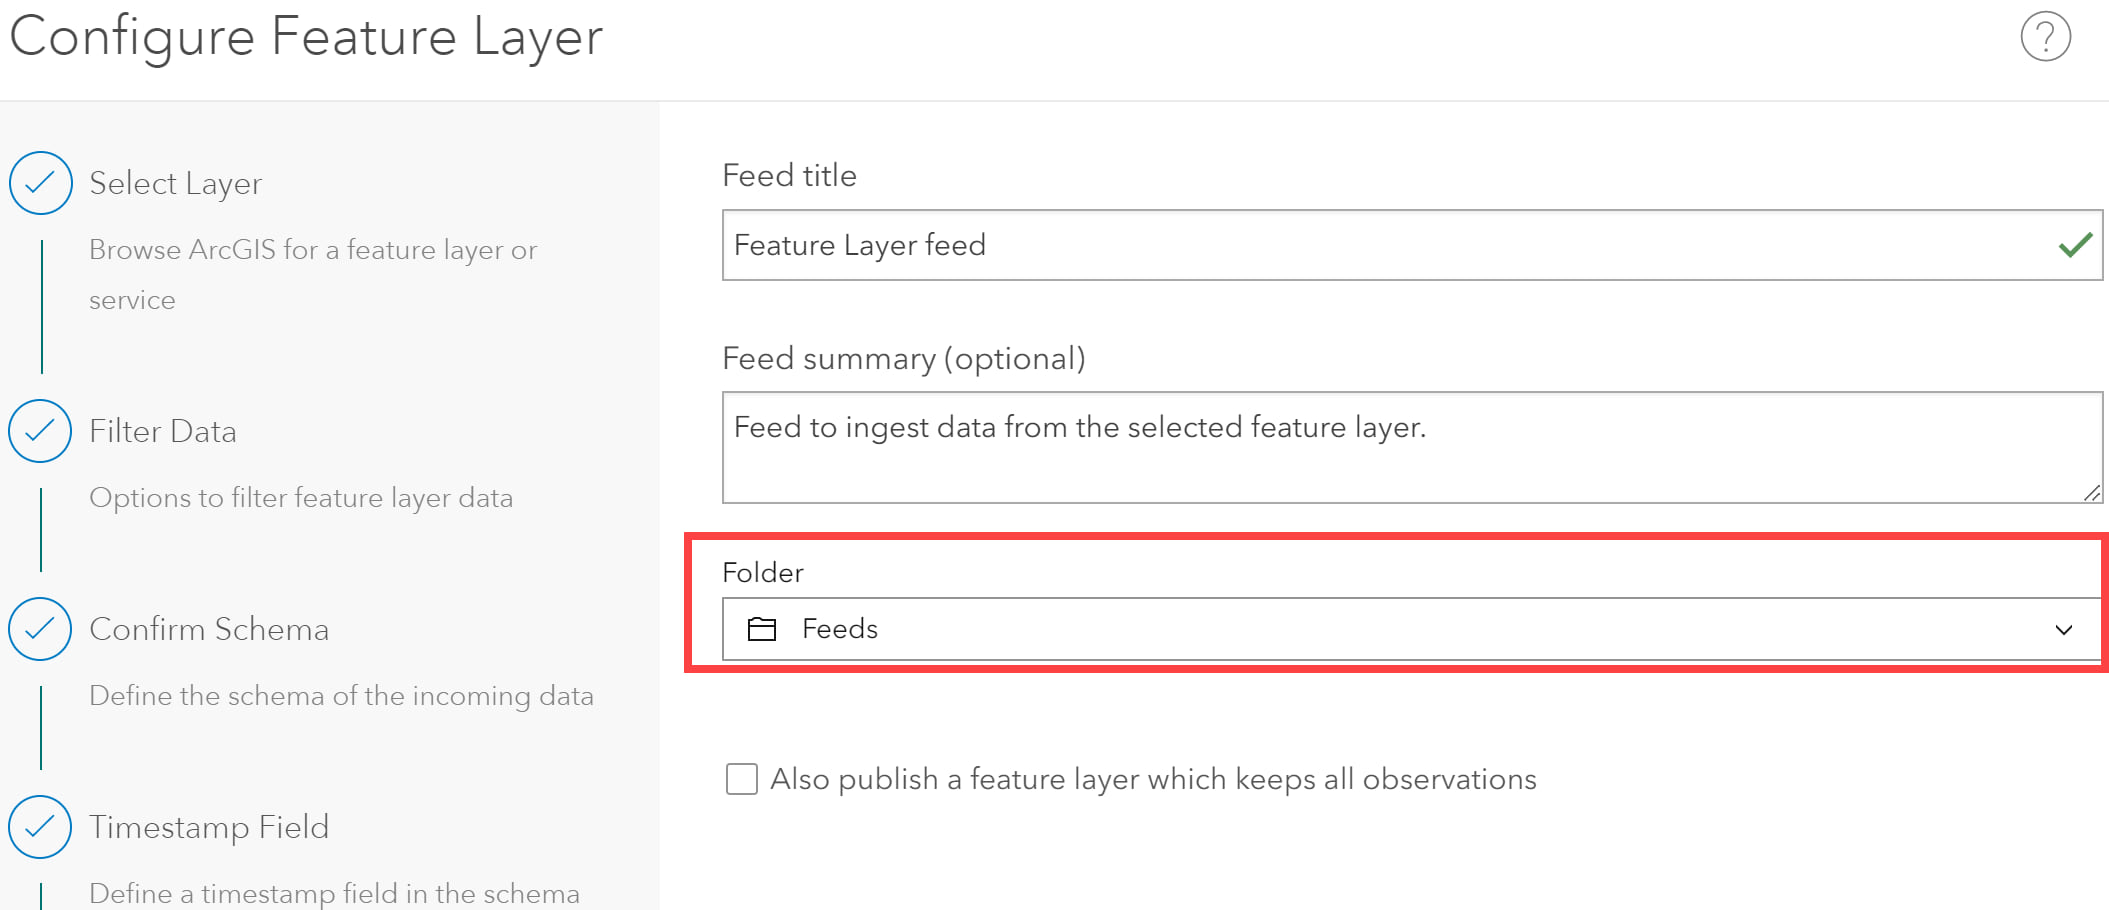The width and height of the screenshot is (2109, 910).
Task: Expand the Folder dropdown chevron arrow
Action: [2063, 630]
